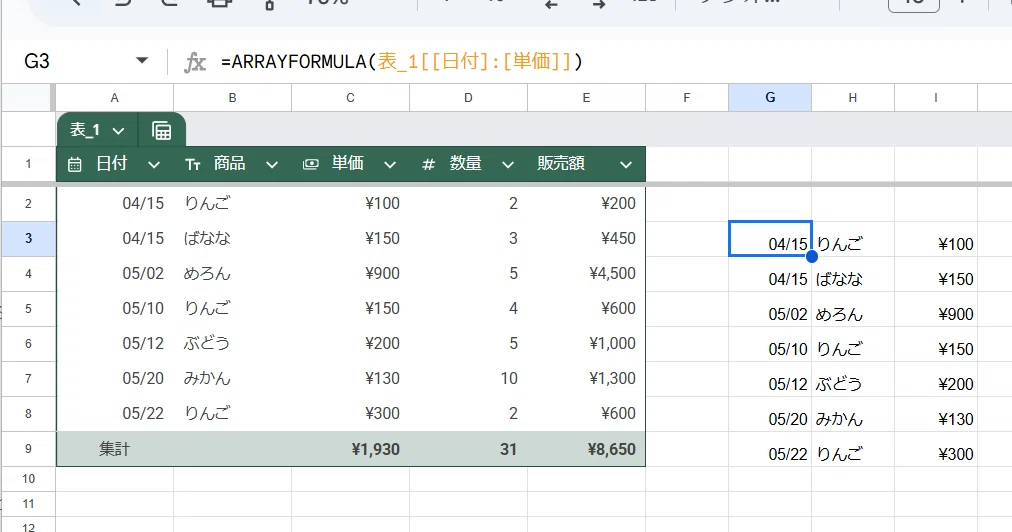Screen dimensions: 1012x532
Task: Select column B header
Action: 232,97
